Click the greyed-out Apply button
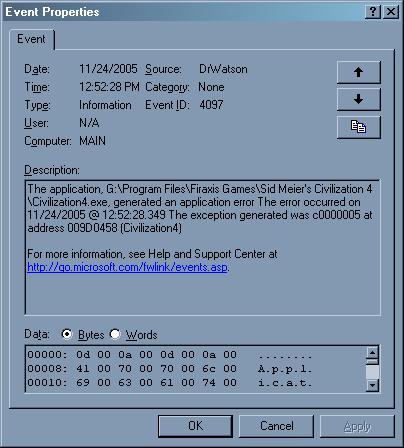This screenshot has height=448, width=404. coord(357,426)
